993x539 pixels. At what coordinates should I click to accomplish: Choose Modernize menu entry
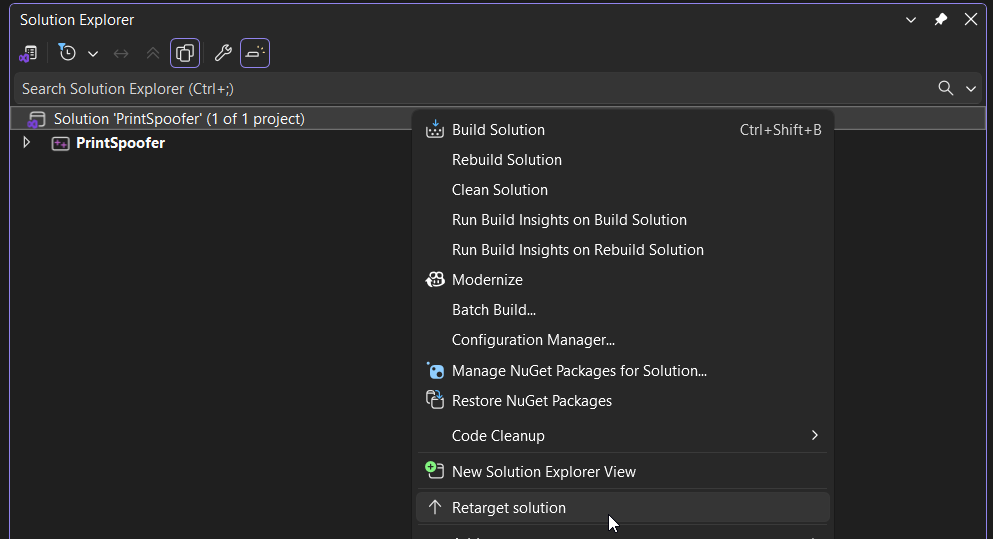click(623, 280)
